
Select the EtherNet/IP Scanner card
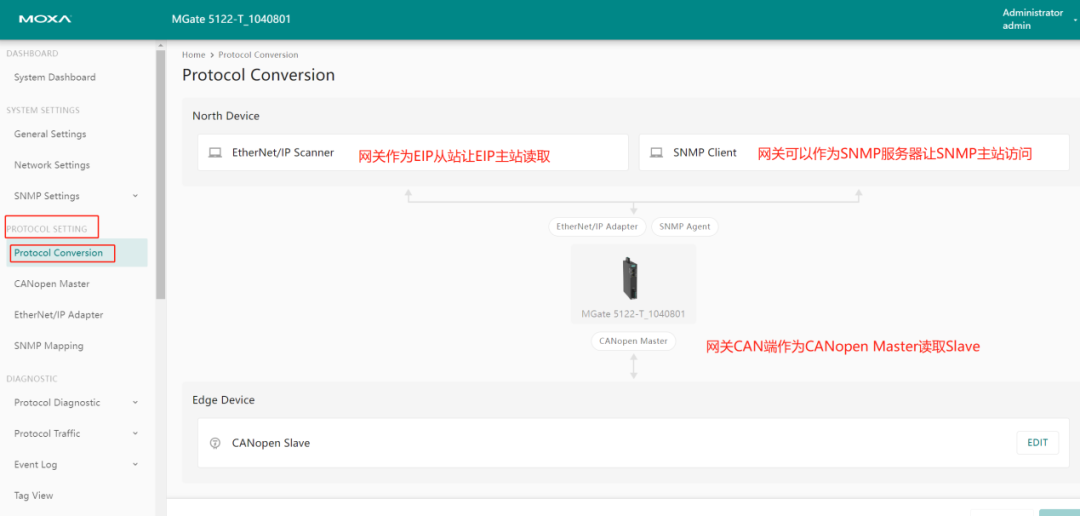[413, 152]
